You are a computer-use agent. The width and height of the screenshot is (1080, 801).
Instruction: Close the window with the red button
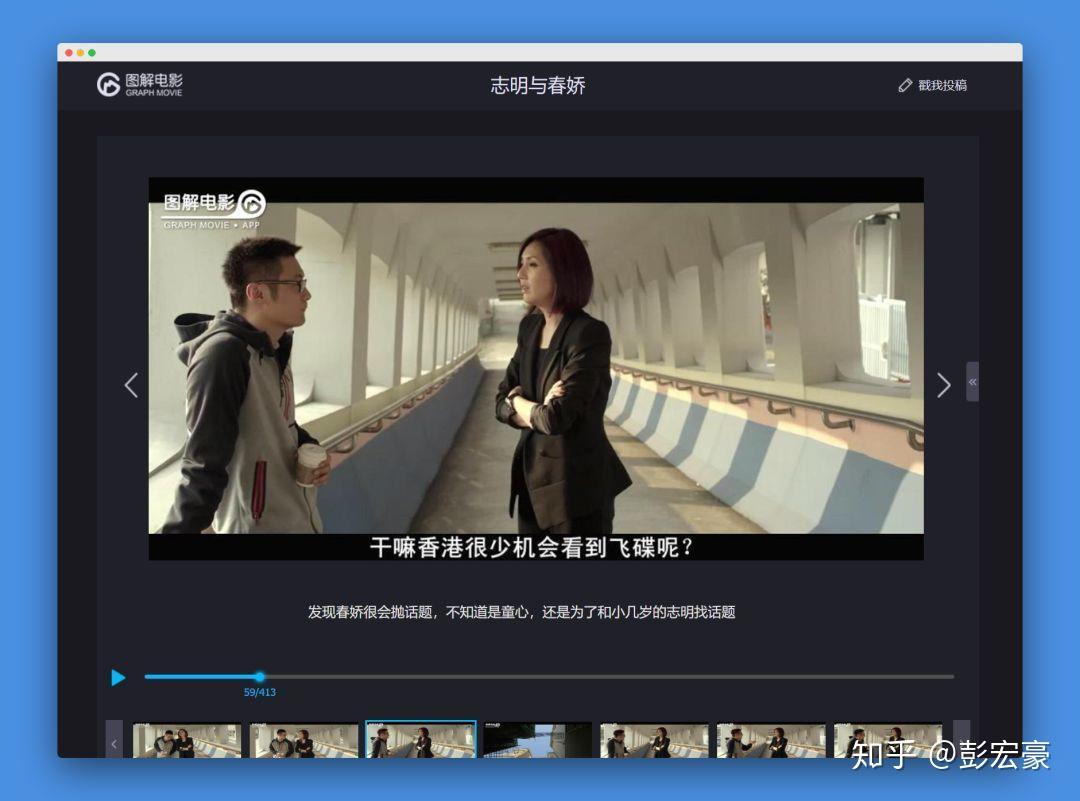(x=69, y=53)
